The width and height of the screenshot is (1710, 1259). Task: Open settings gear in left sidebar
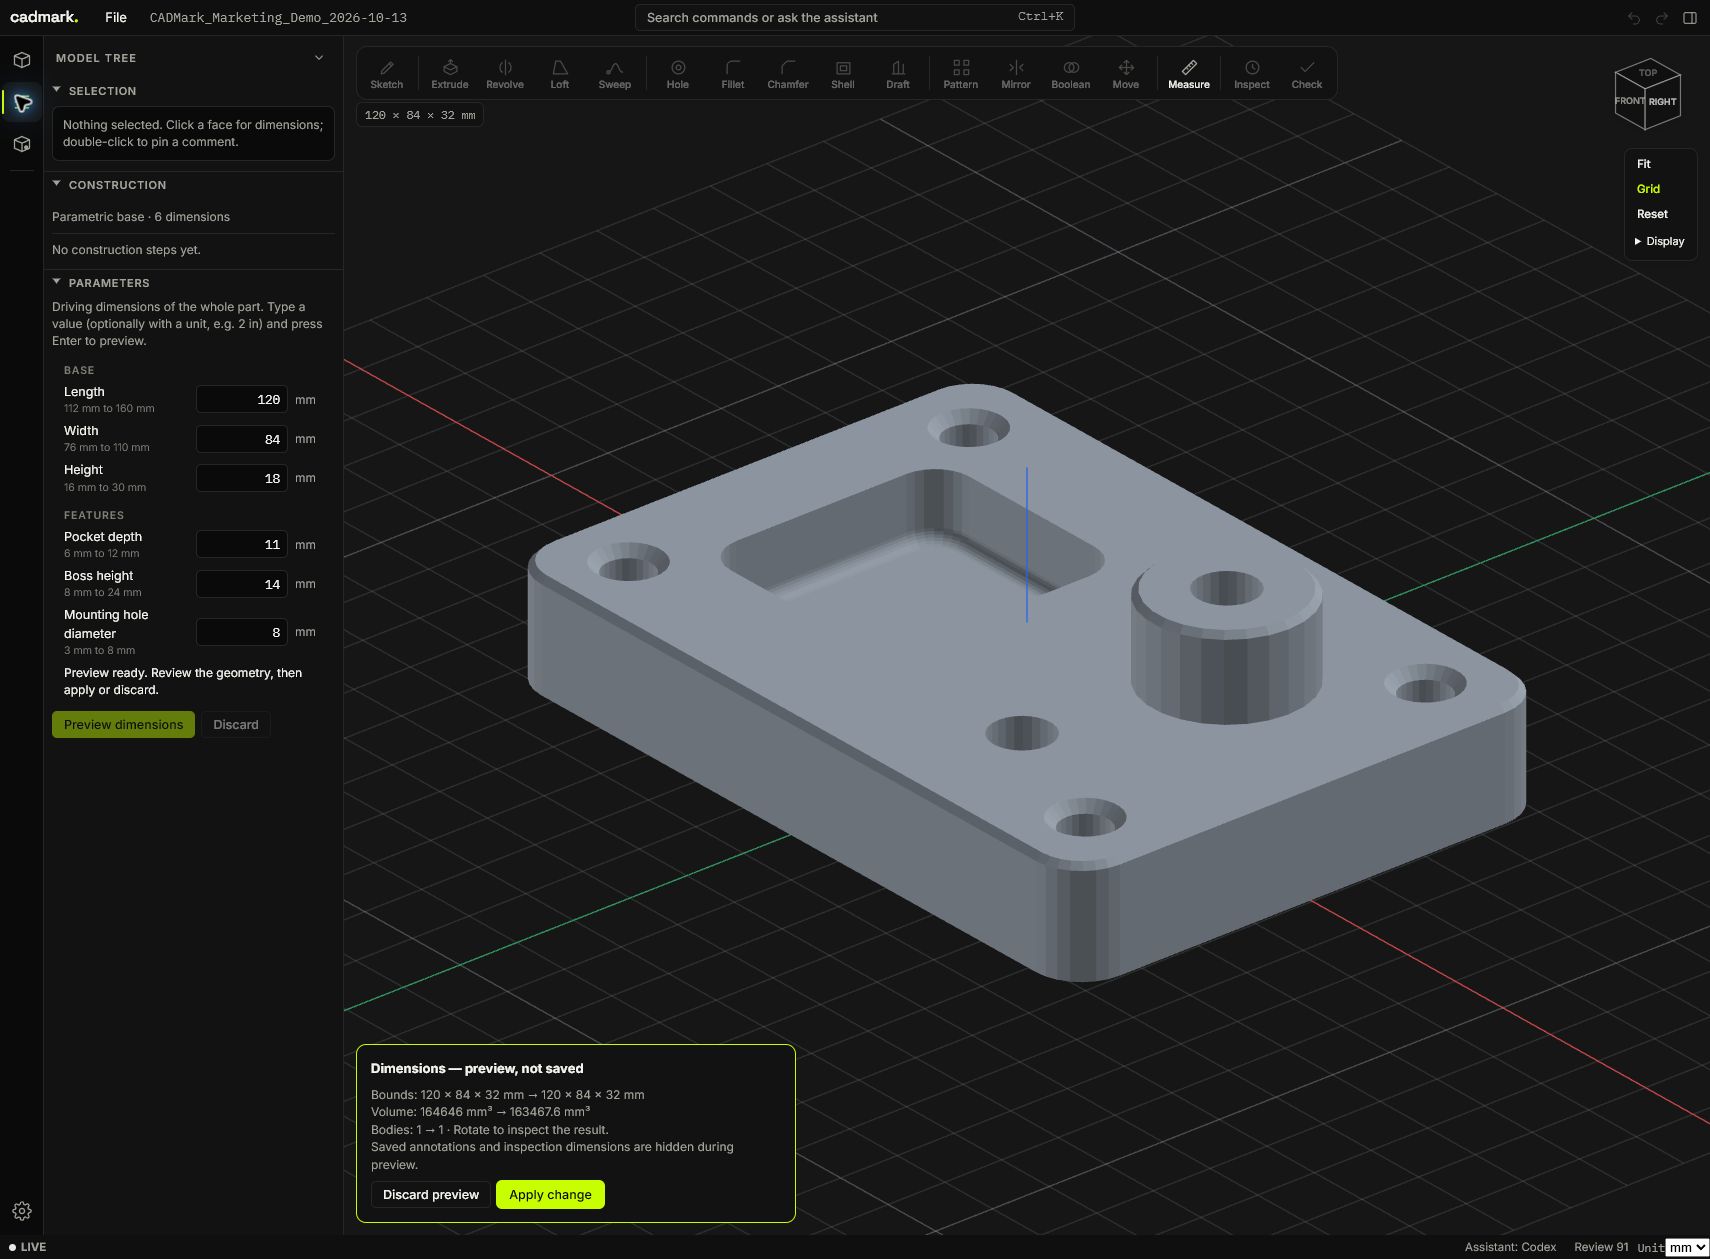pyautogui.click(x=22, y=1211)
